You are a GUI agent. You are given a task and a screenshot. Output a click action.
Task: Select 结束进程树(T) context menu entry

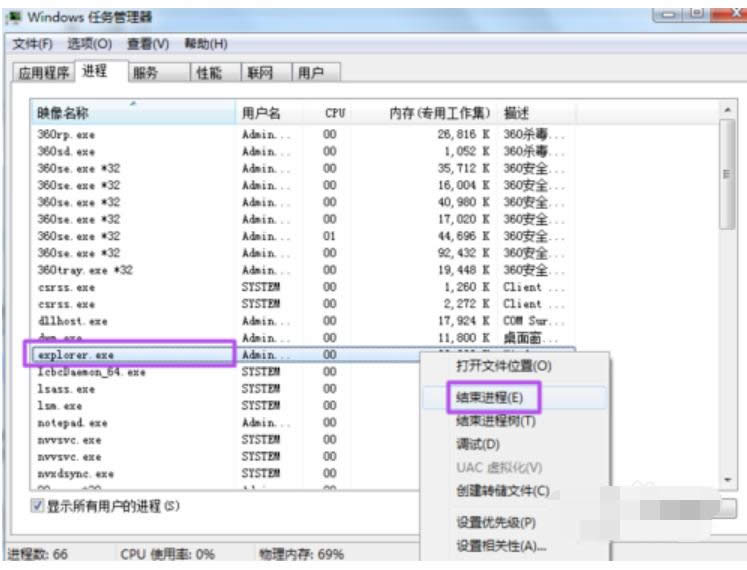pos(496,421)
